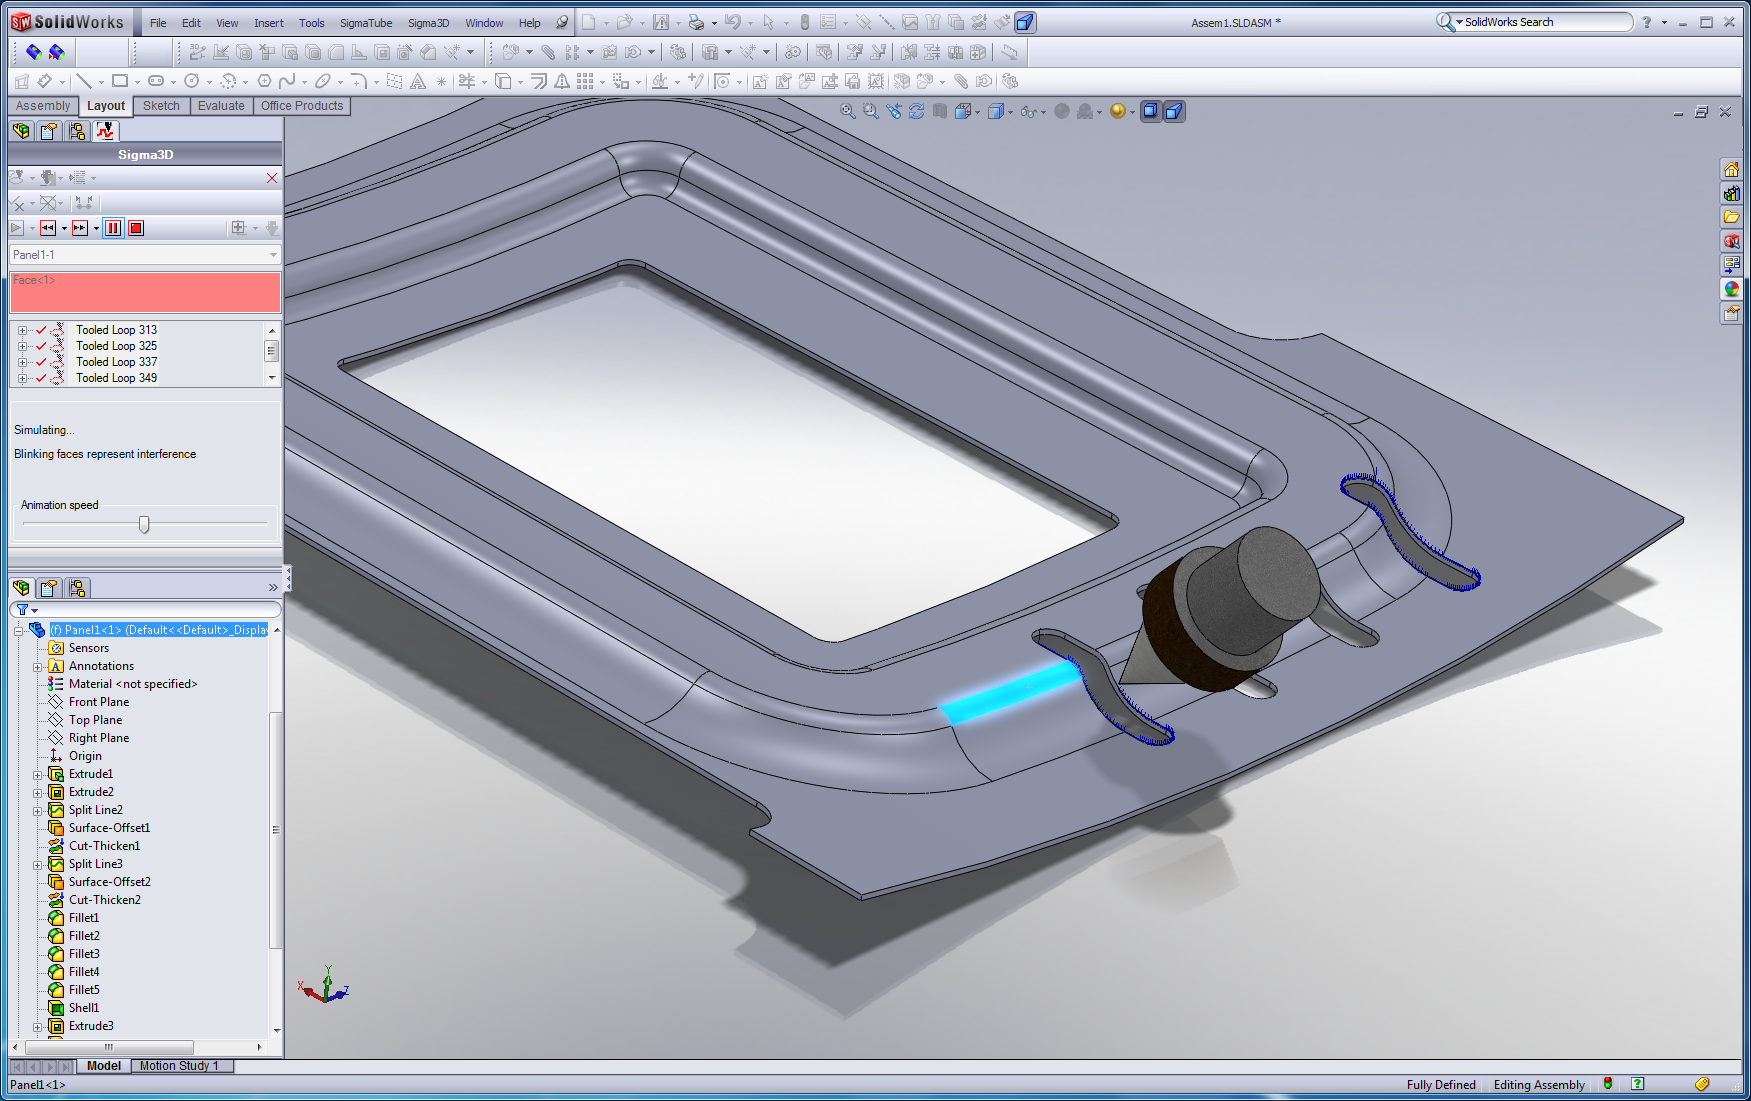Screen dimensions: 1751x1101
Task: Stop the simulation with the red square
Action: pos(136,228)
